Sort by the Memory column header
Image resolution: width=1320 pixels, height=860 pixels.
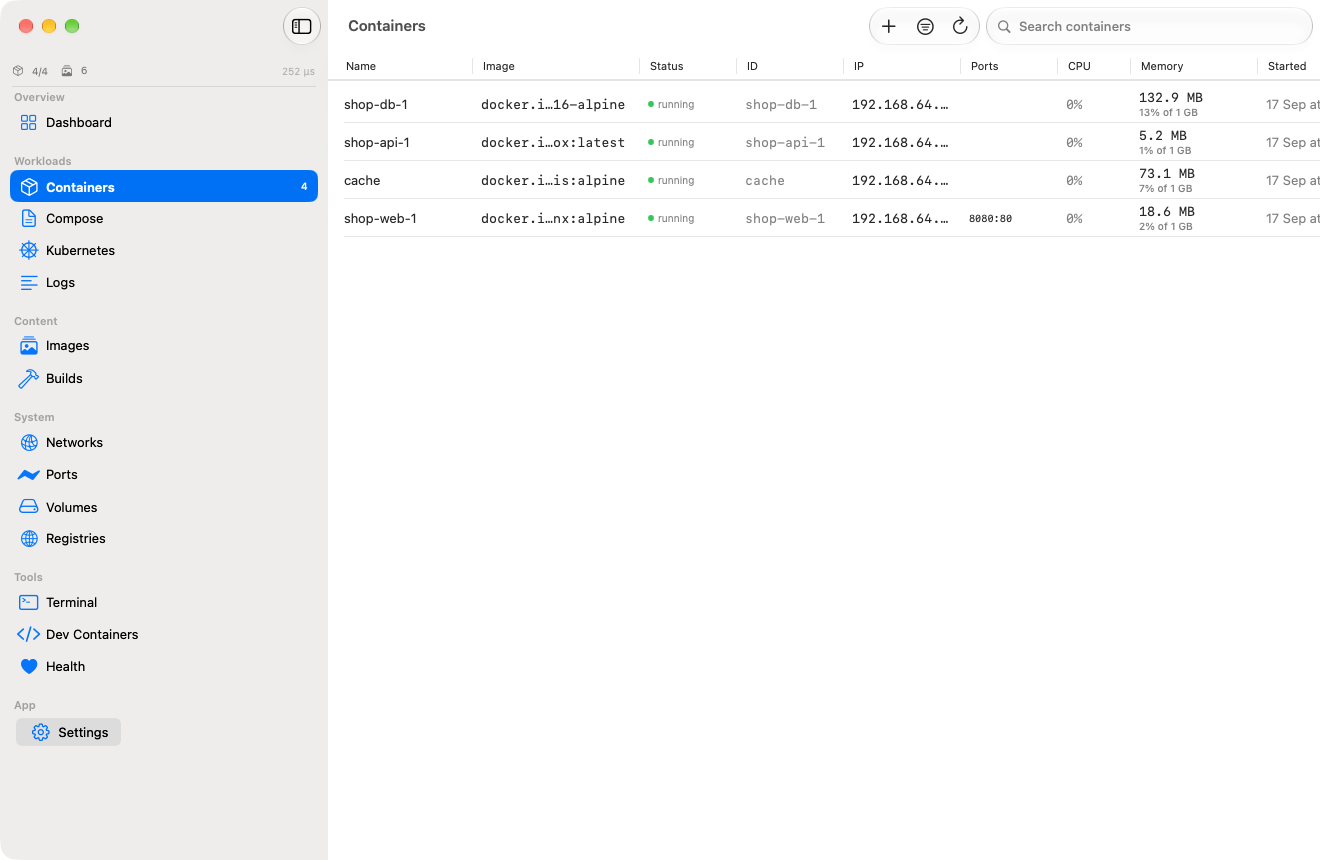point(1161,66)
